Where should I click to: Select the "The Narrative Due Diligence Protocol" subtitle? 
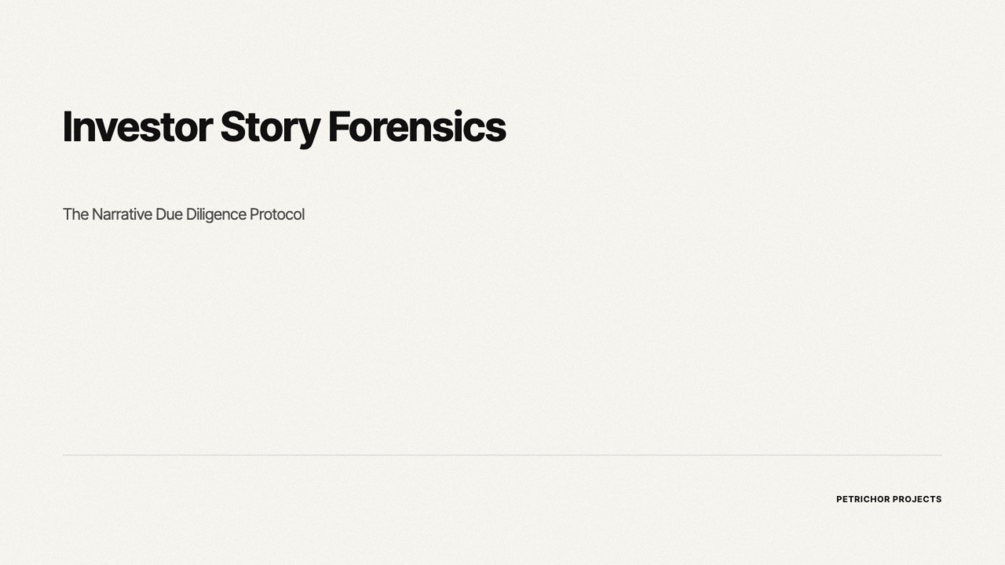coord(184,214)
